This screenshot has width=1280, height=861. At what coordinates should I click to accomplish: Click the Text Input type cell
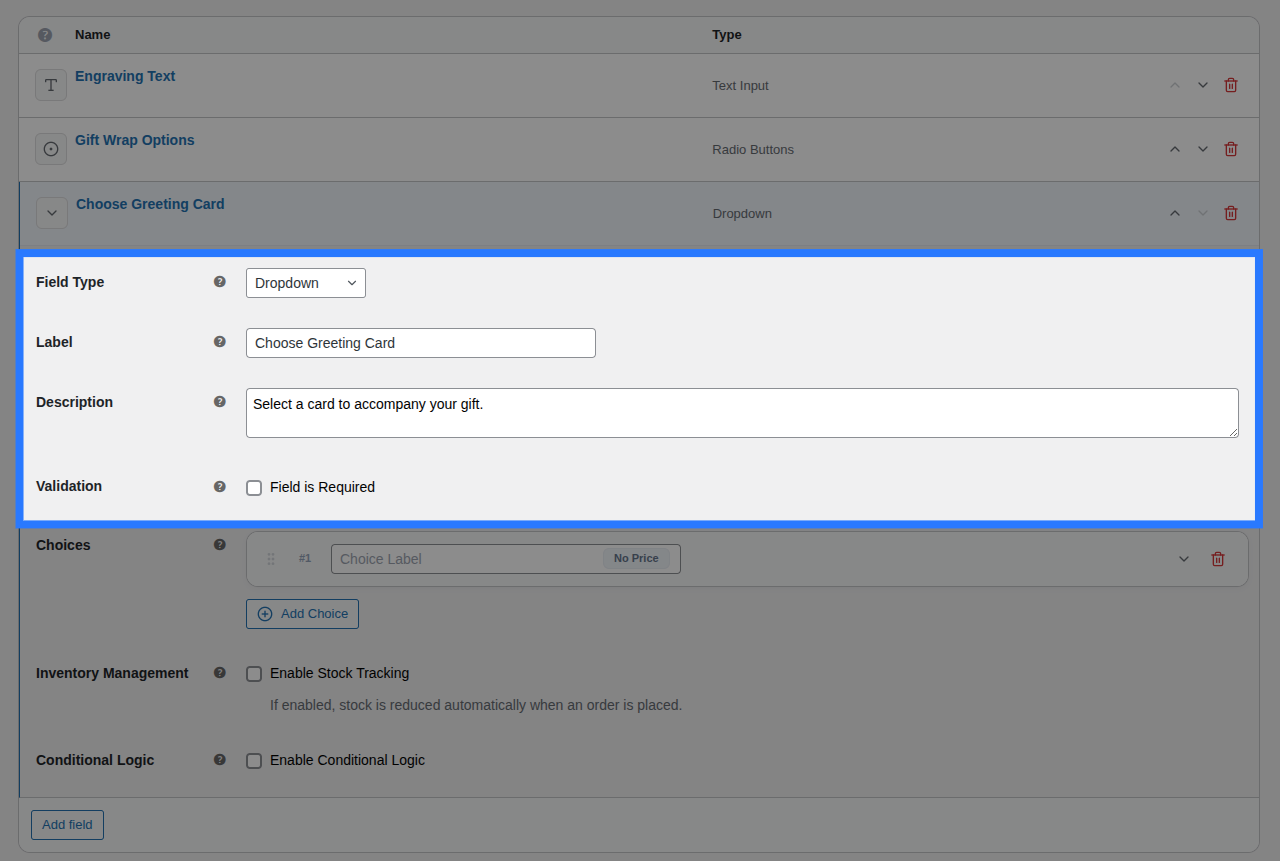(x=741, y=86)
